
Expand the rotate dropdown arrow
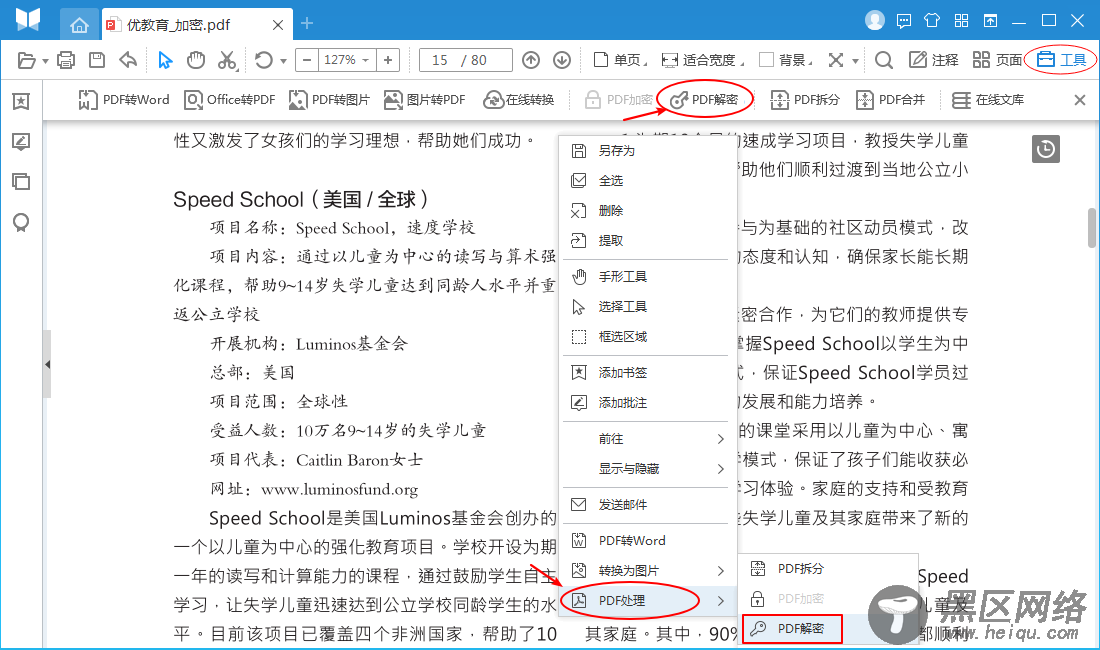tap(283, 61)
